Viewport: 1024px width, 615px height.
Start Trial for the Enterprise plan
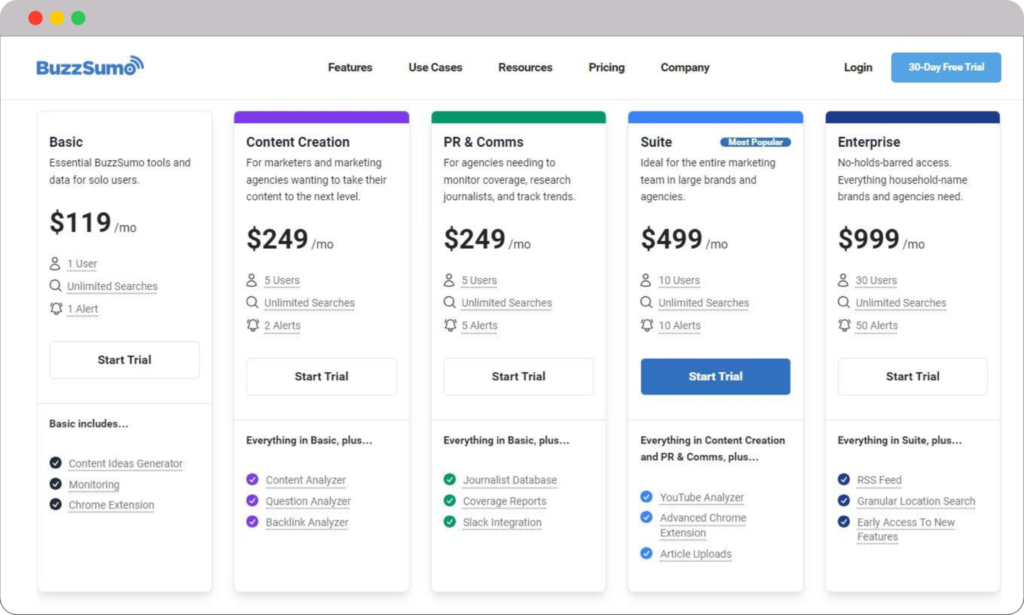[x=912, y=377]
